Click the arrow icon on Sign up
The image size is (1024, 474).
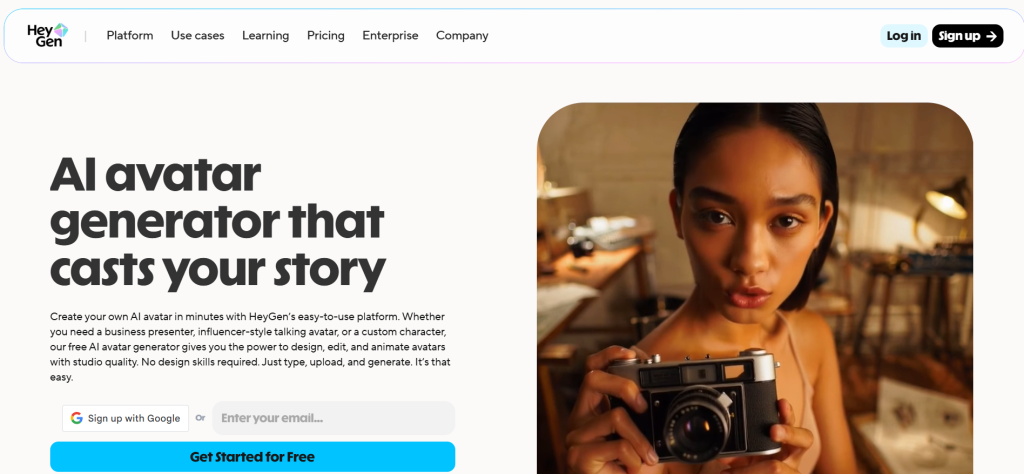pos(991,36)
